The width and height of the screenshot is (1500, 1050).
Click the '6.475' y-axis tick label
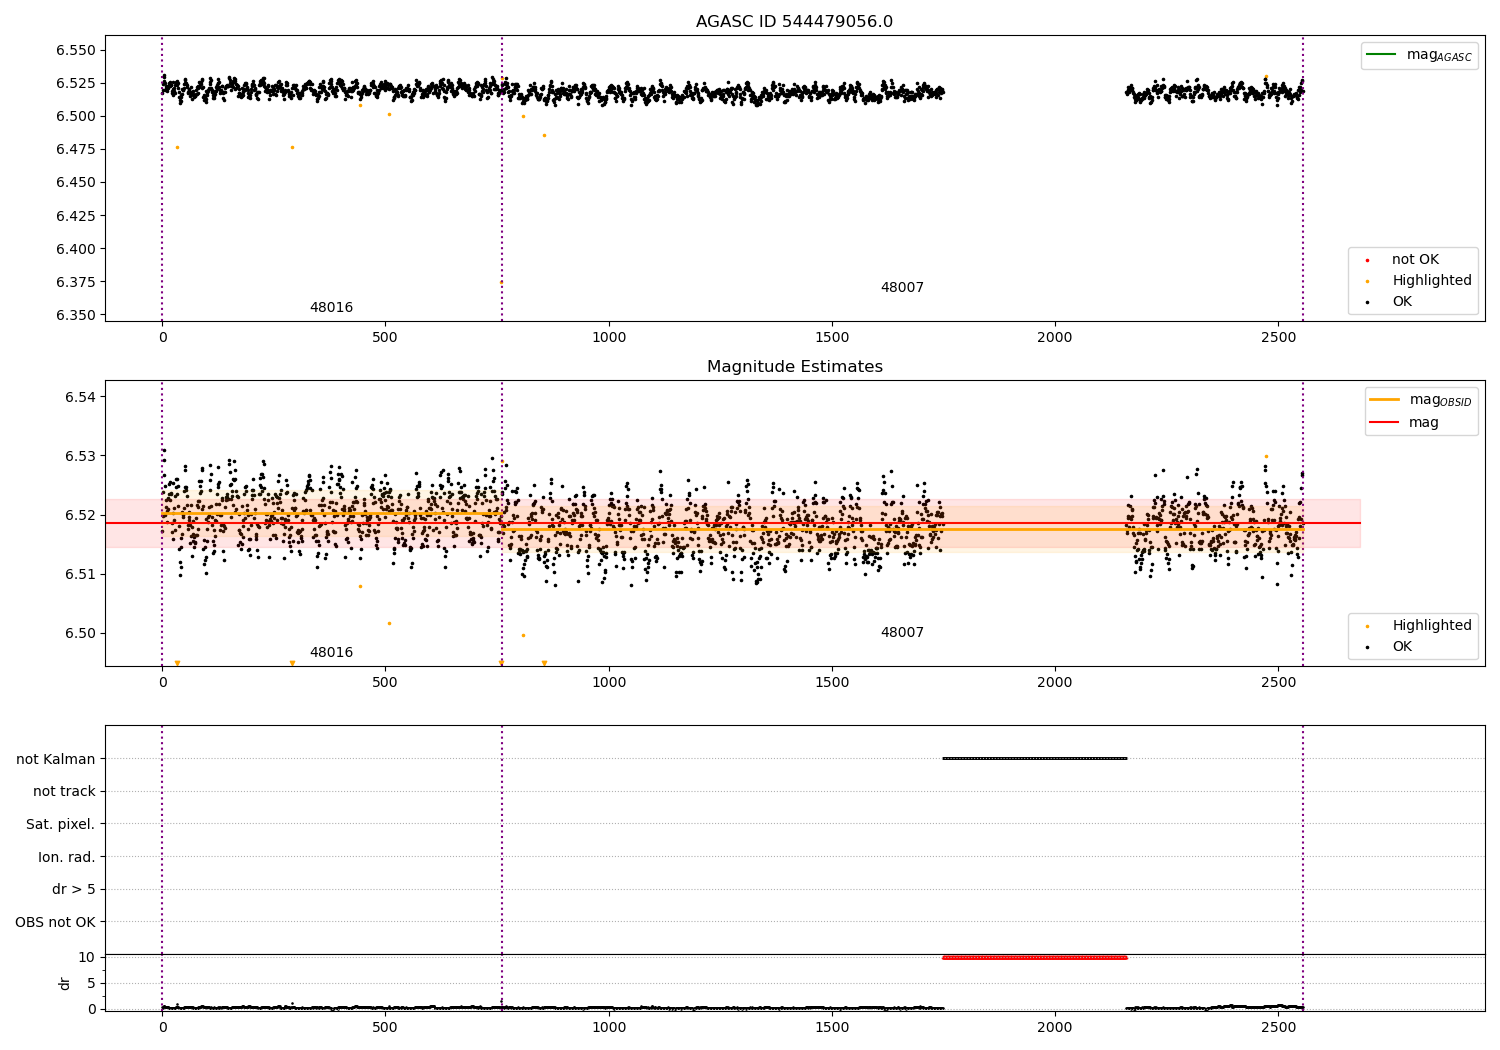tap(76, 150)
